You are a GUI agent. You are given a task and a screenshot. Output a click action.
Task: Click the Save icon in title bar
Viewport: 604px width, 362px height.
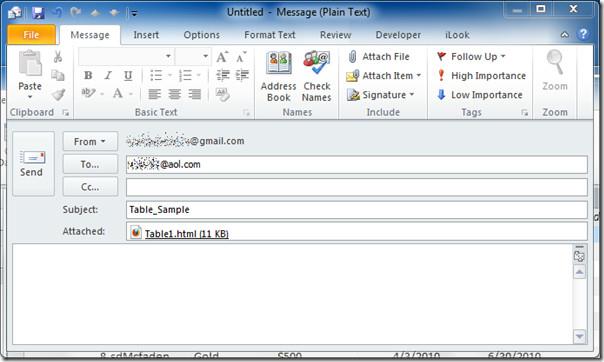(x=38, y=13)
